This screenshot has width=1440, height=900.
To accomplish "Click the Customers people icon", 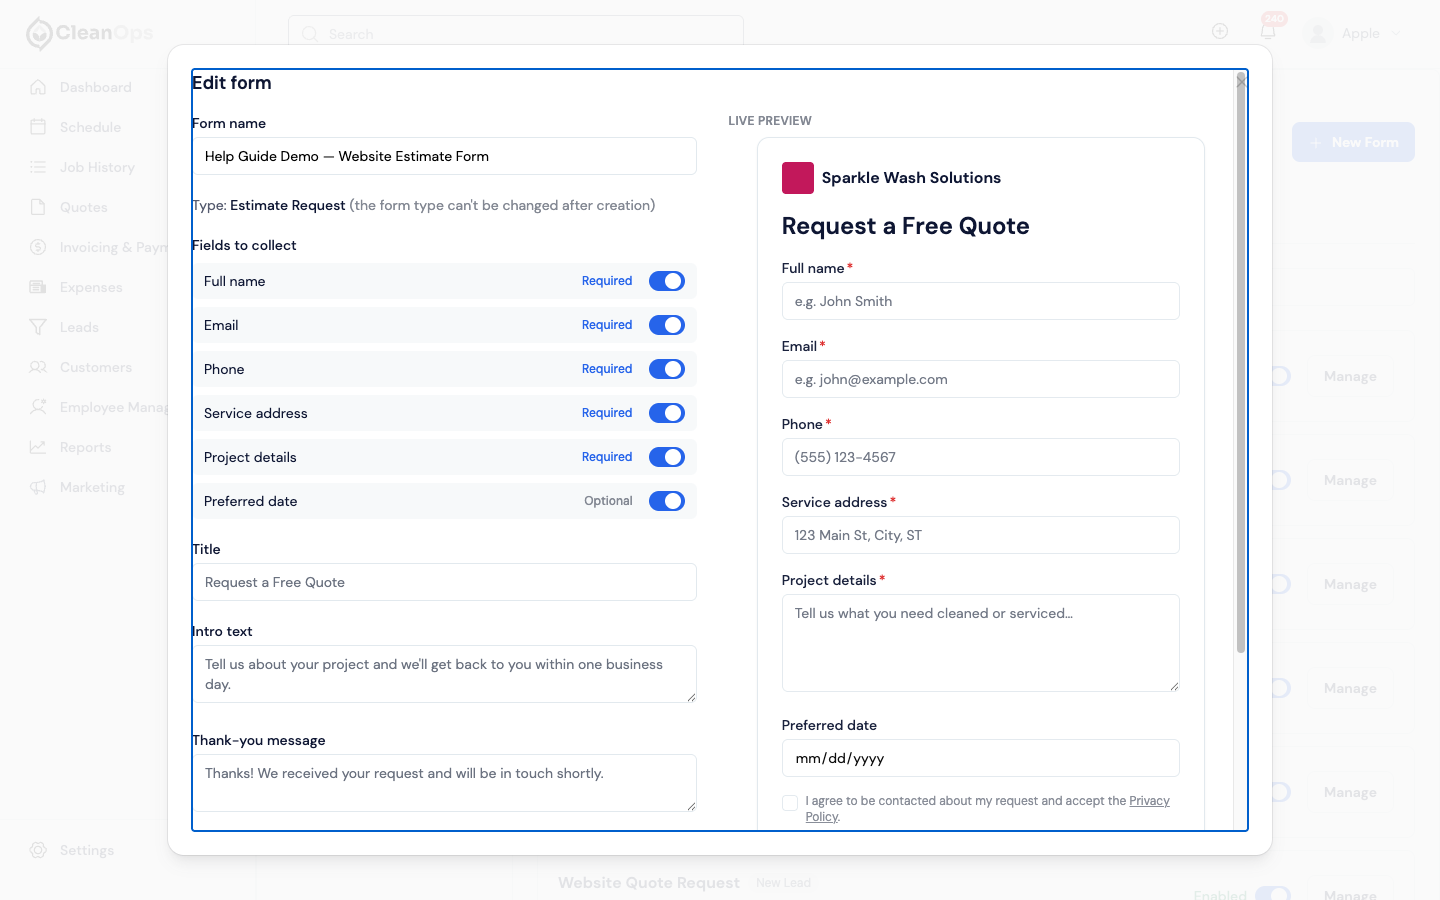I will 38,367.
